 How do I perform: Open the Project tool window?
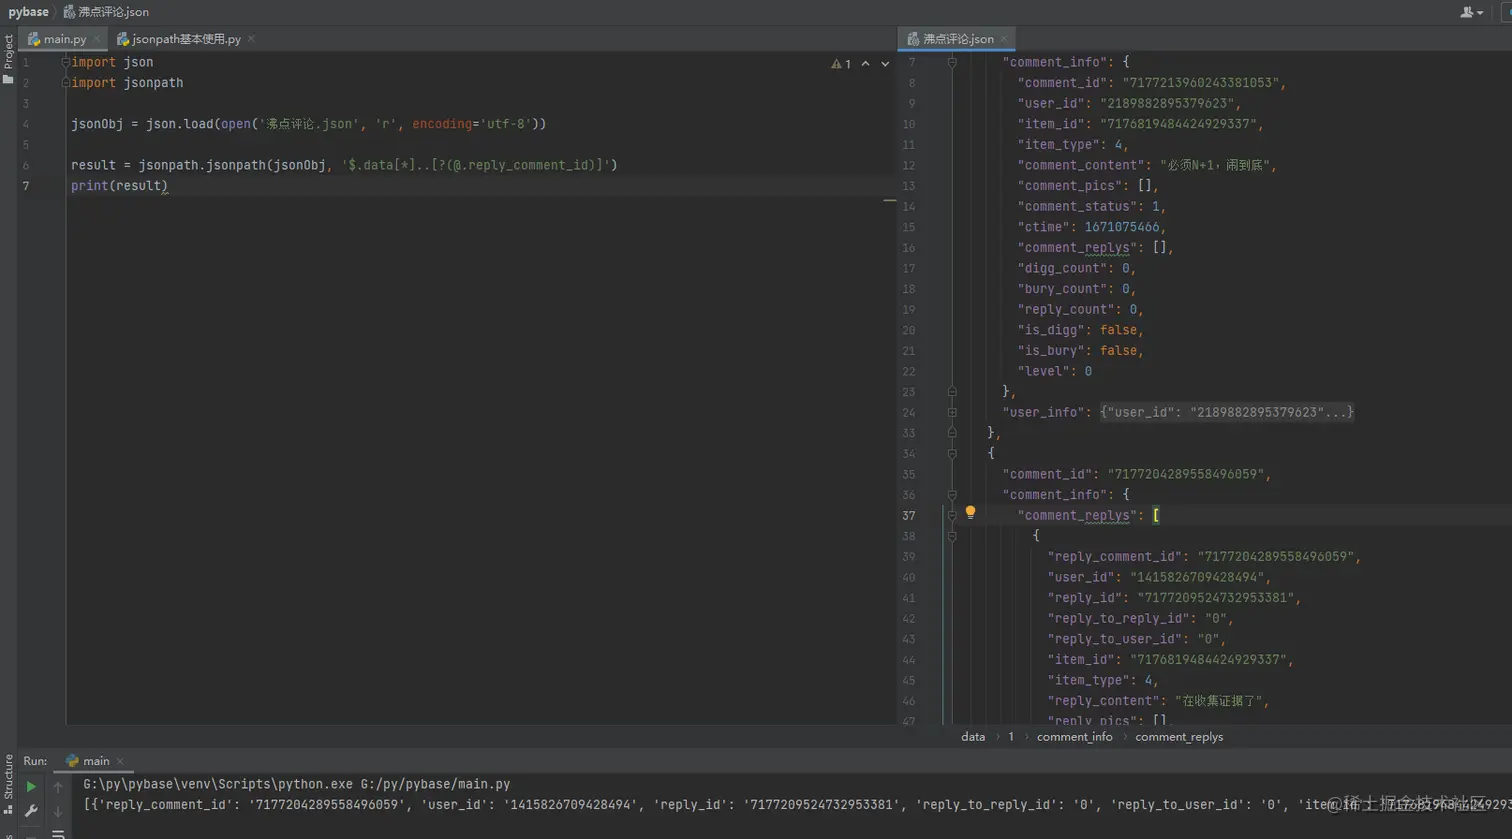pos(8,58)
